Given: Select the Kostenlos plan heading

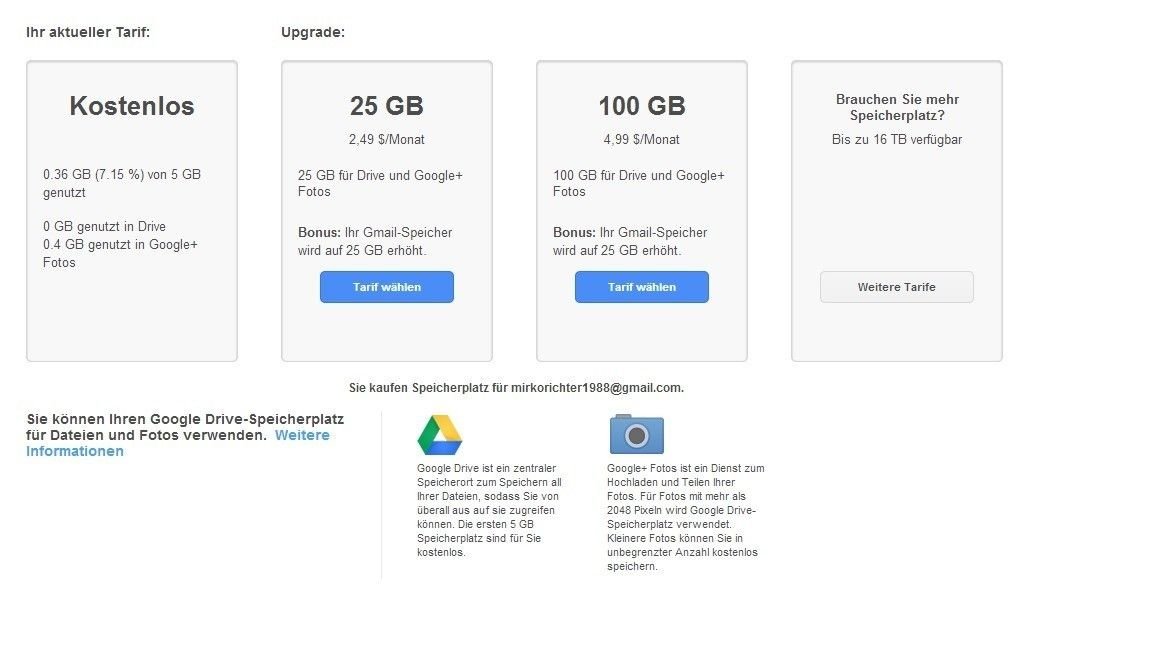Looking at the screenshot, I should [132, 106].
